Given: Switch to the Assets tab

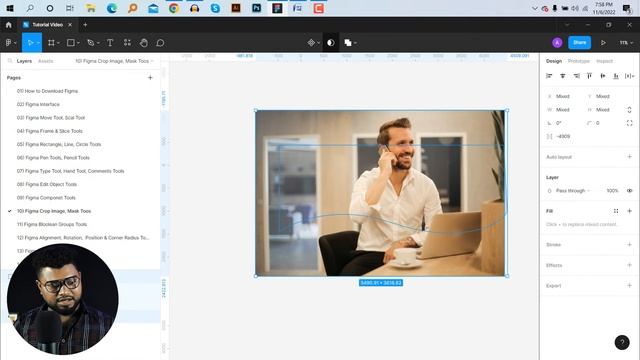Looking at the screenshot, I should [45, 61].
